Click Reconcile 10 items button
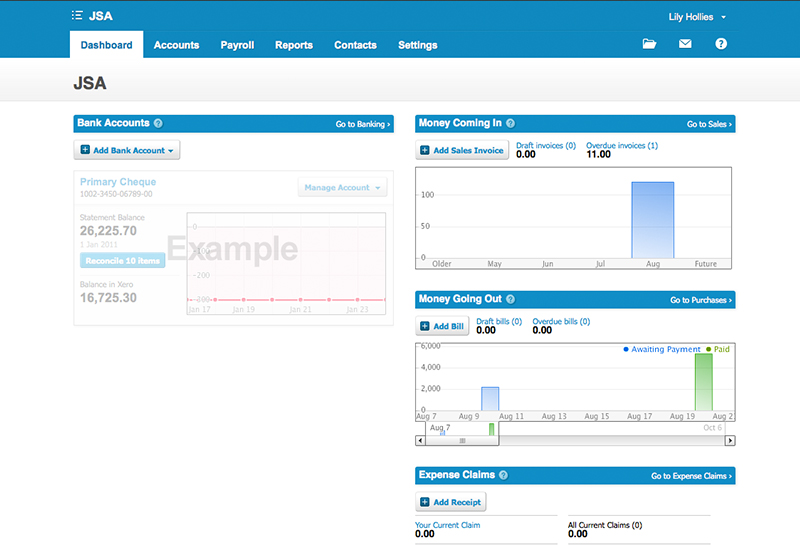 [122, 261]
